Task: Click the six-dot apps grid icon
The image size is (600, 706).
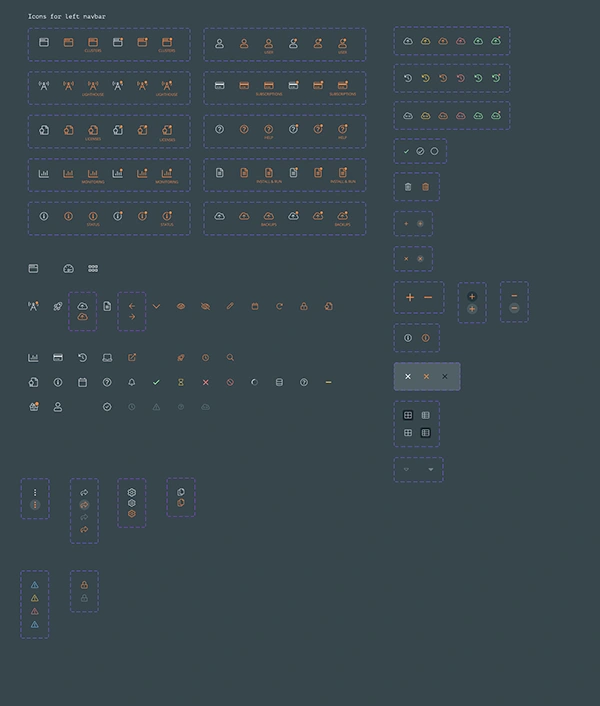Action: coord(93,269)
